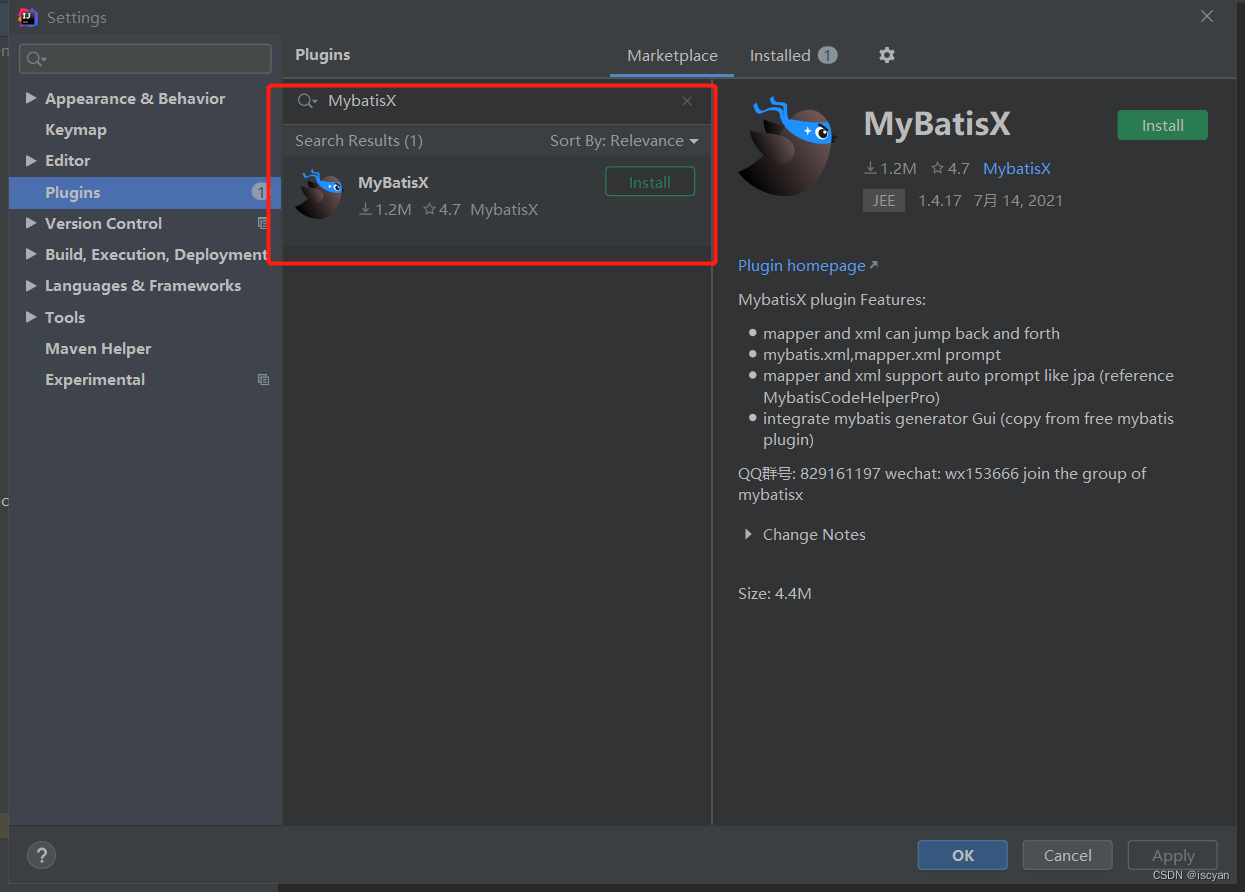Click the plugin search magnifier icon

point(307,101)
